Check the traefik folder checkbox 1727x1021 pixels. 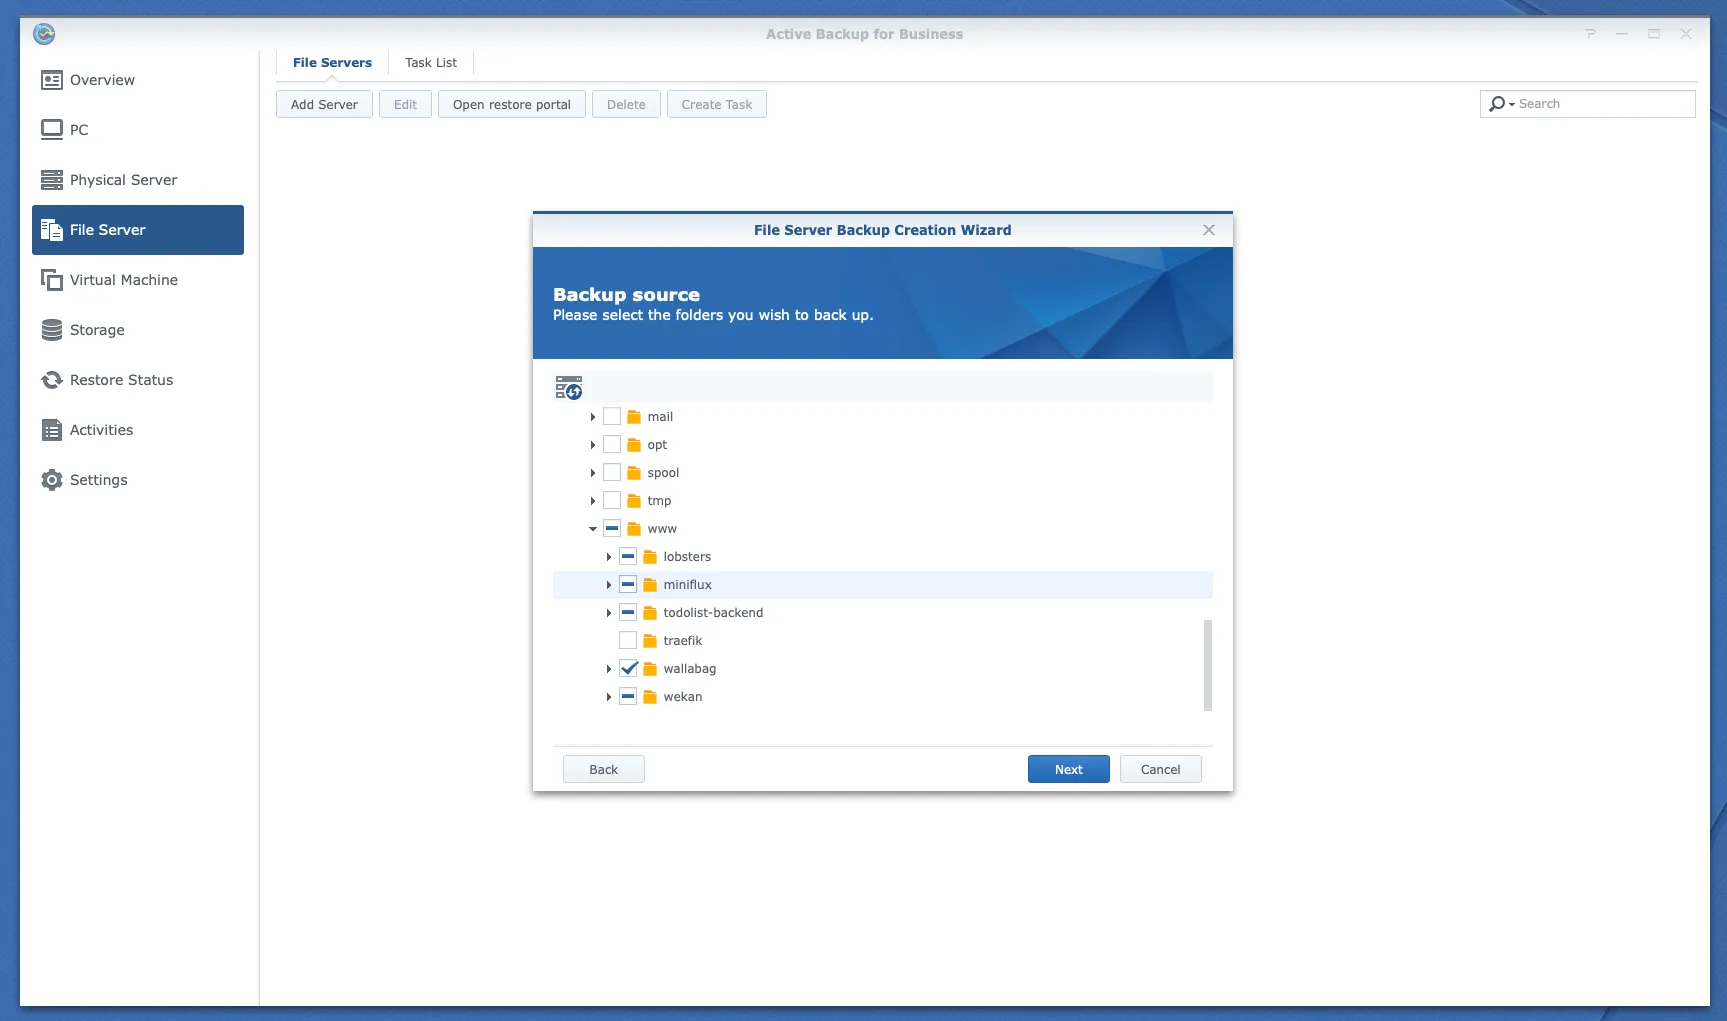click(628, 641)
